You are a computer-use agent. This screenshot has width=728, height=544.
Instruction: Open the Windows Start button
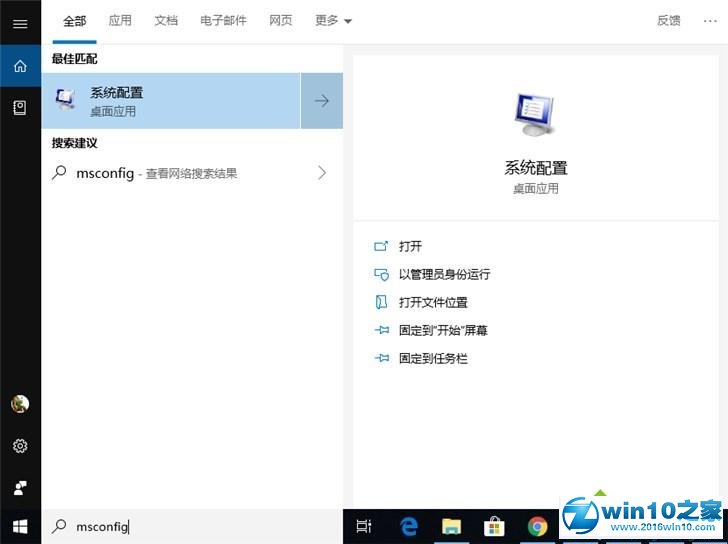tap(20, 526)
